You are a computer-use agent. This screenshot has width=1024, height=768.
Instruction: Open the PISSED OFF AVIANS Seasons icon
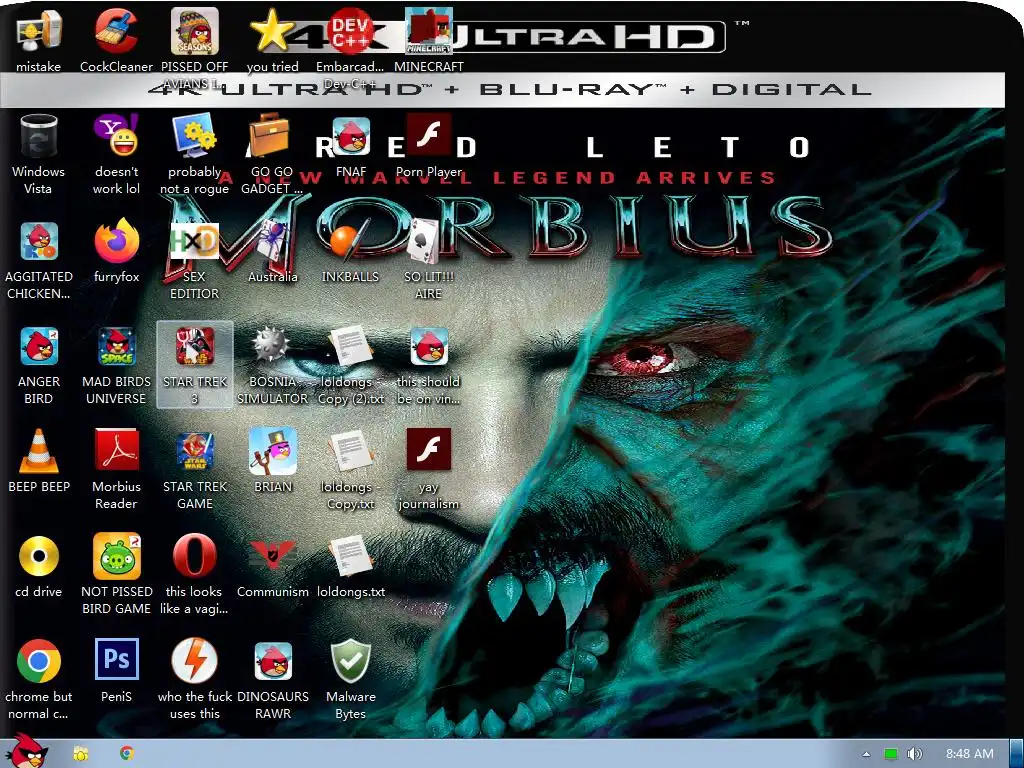195,31
